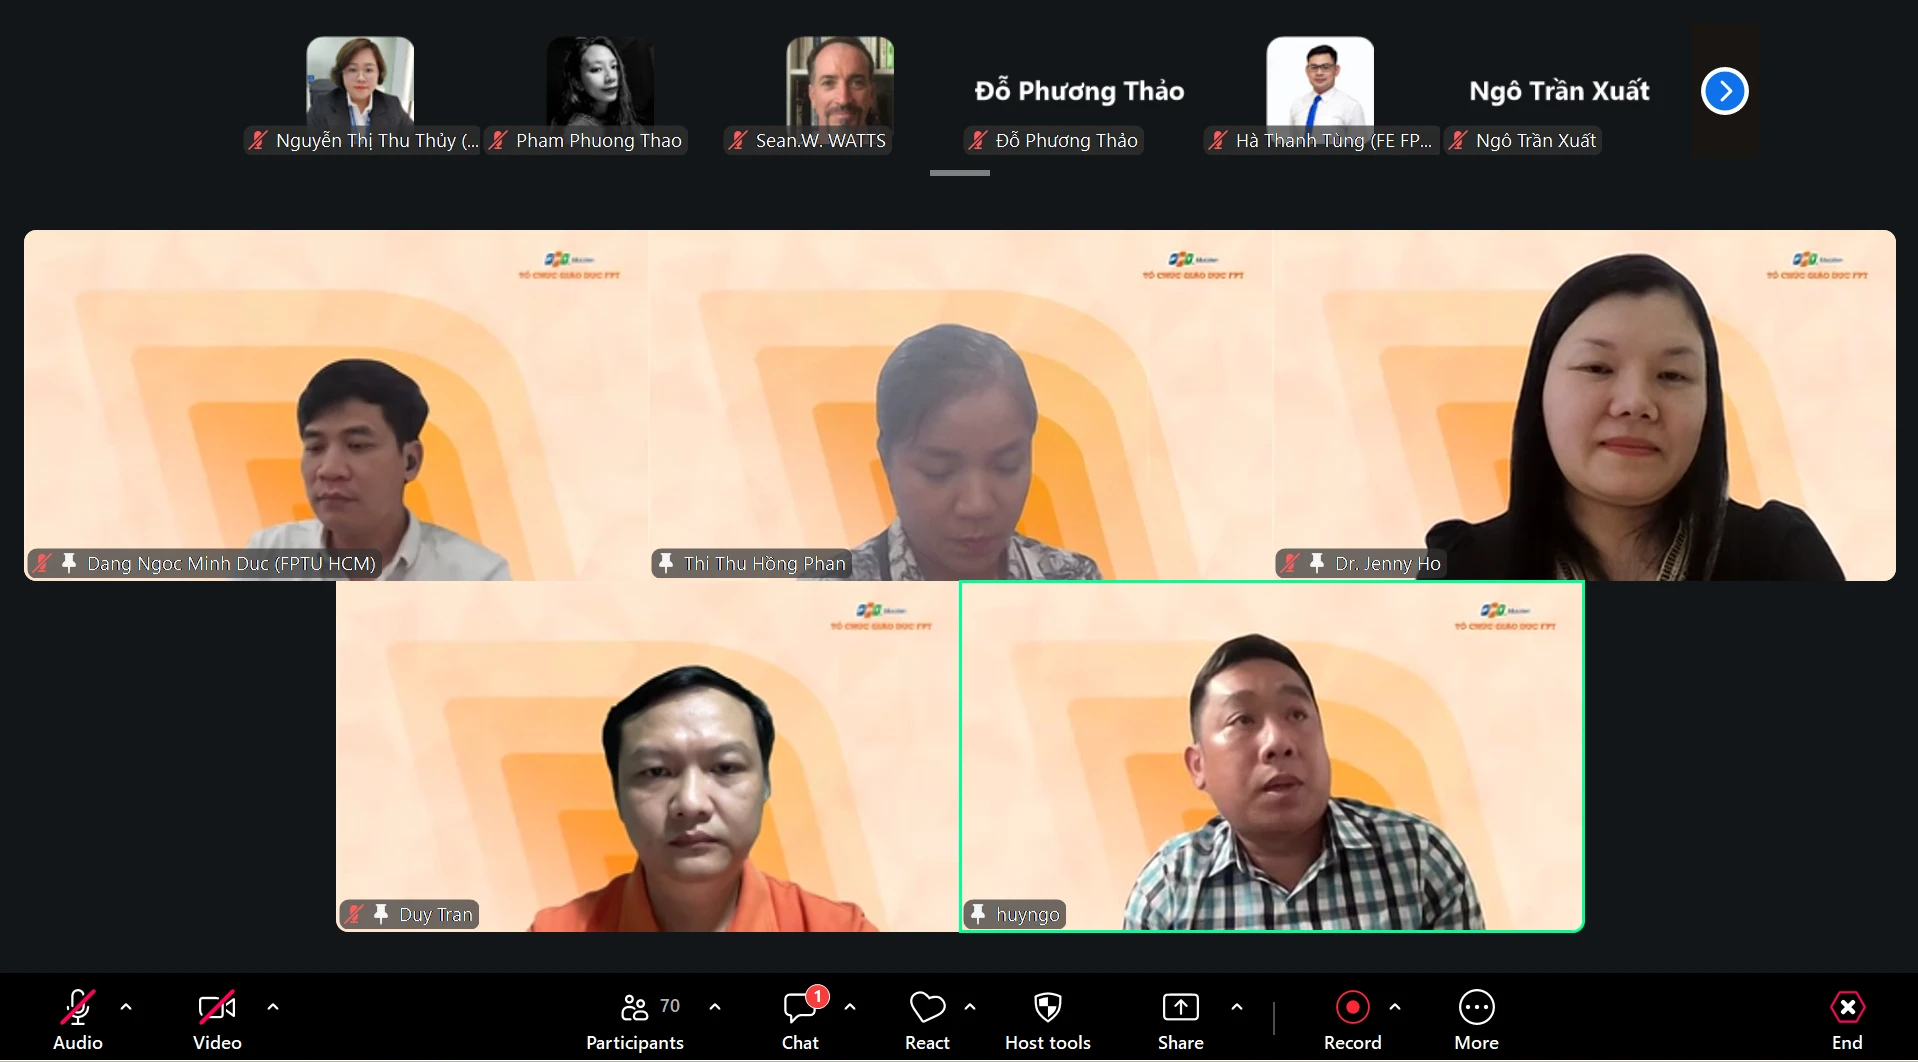Open the More menu
This screenshot has width=1918, height=1062.
(1477, 1019)
